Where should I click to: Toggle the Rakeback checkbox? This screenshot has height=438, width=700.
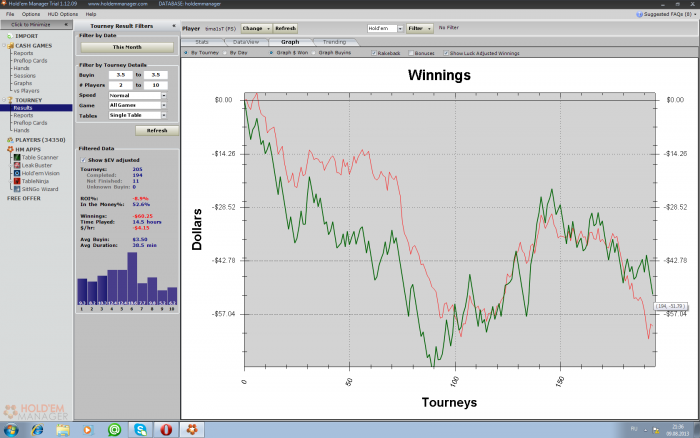(x=374, y=53)
